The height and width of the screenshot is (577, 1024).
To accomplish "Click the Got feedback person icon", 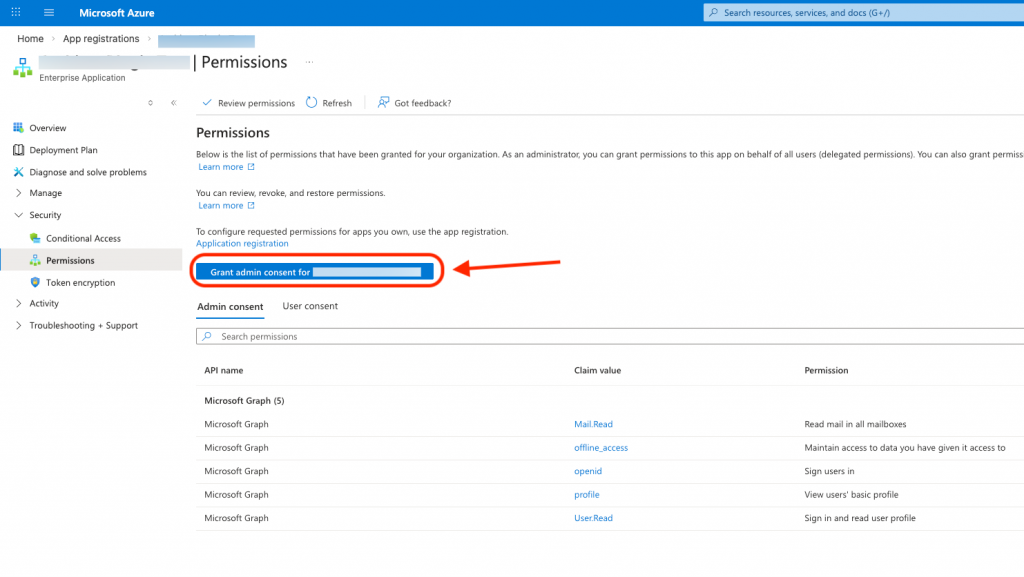I will (383, 102).
